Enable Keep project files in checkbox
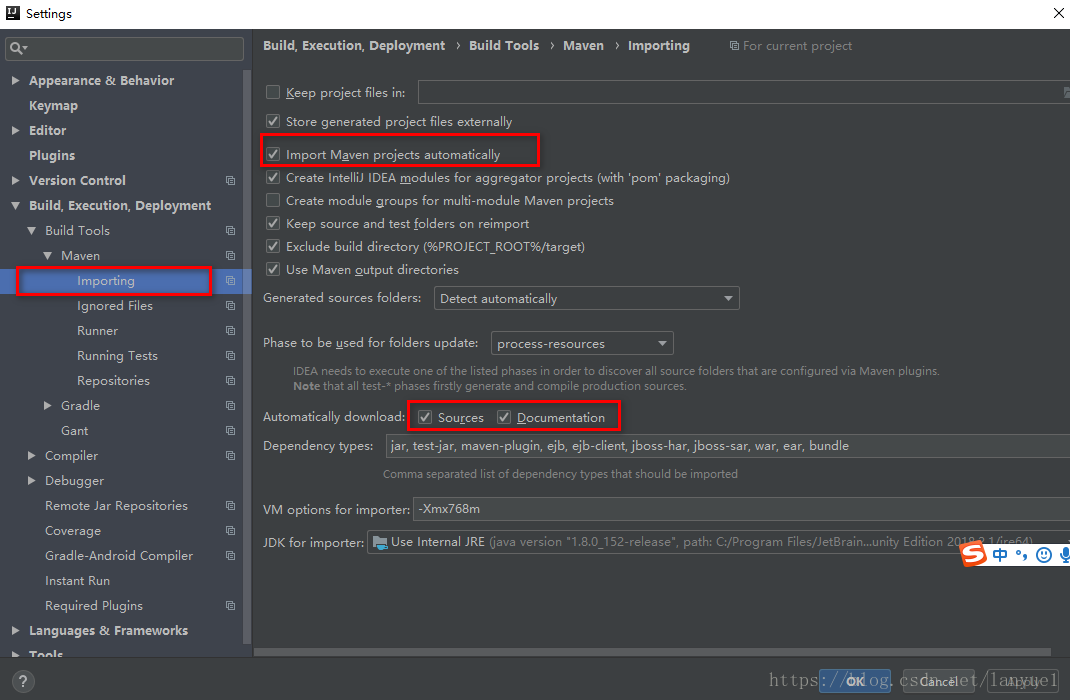 [273, 92]
